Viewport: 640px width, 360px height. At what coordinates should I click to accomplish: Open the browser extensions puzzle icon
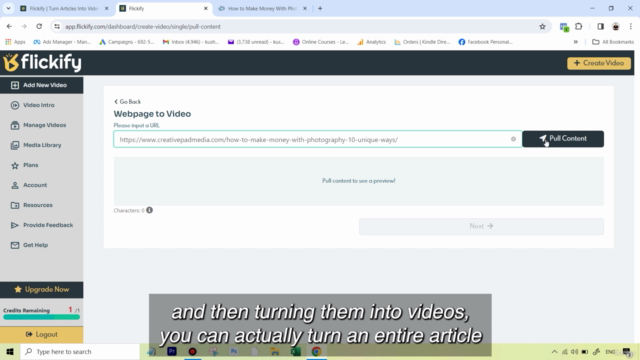578,27
